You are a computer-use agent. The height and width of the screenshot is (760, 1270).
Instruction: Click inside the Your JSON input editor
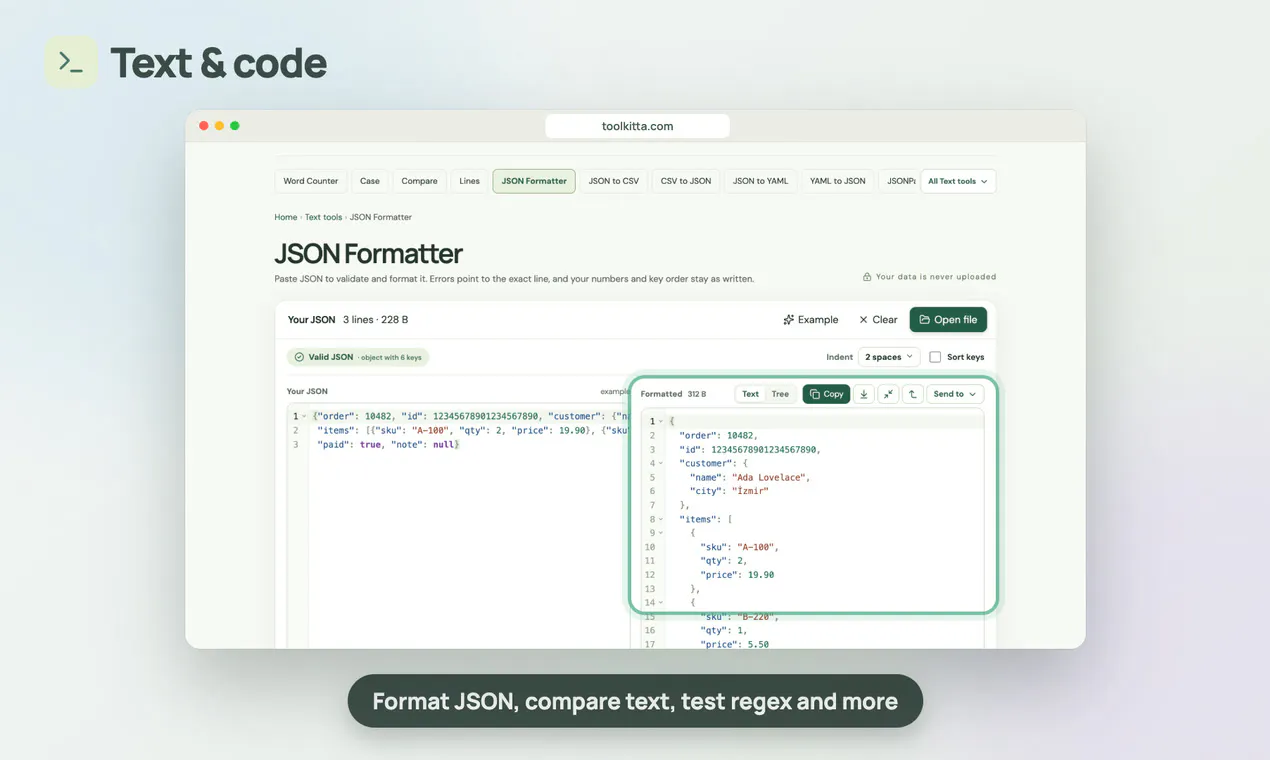(459, 524)
